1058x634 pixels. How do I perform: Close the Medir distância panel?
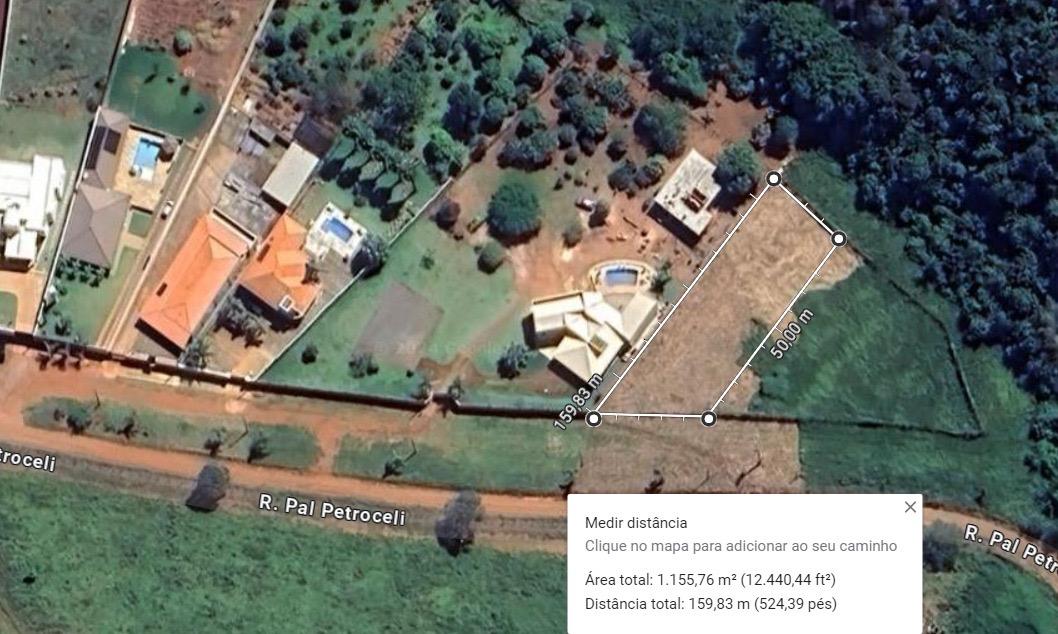(x=910, y=507)
